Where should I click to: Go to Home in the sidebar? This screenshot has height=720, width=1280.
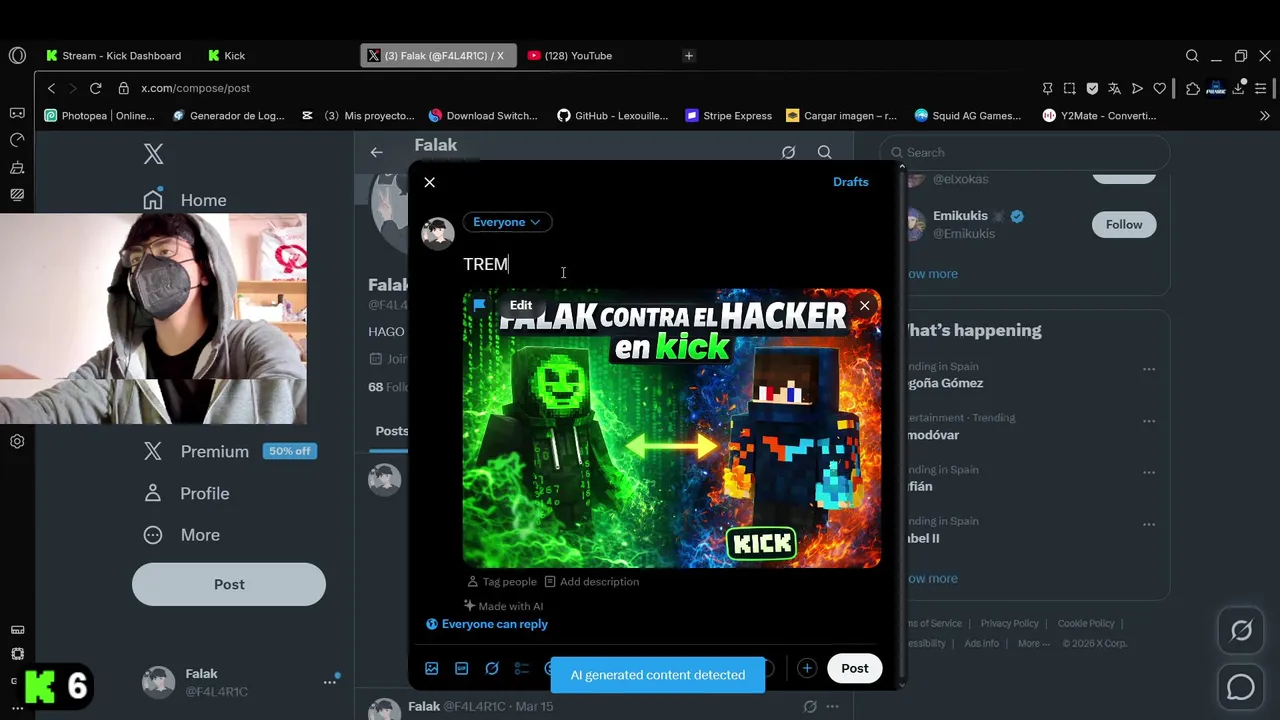click(184, 200)
